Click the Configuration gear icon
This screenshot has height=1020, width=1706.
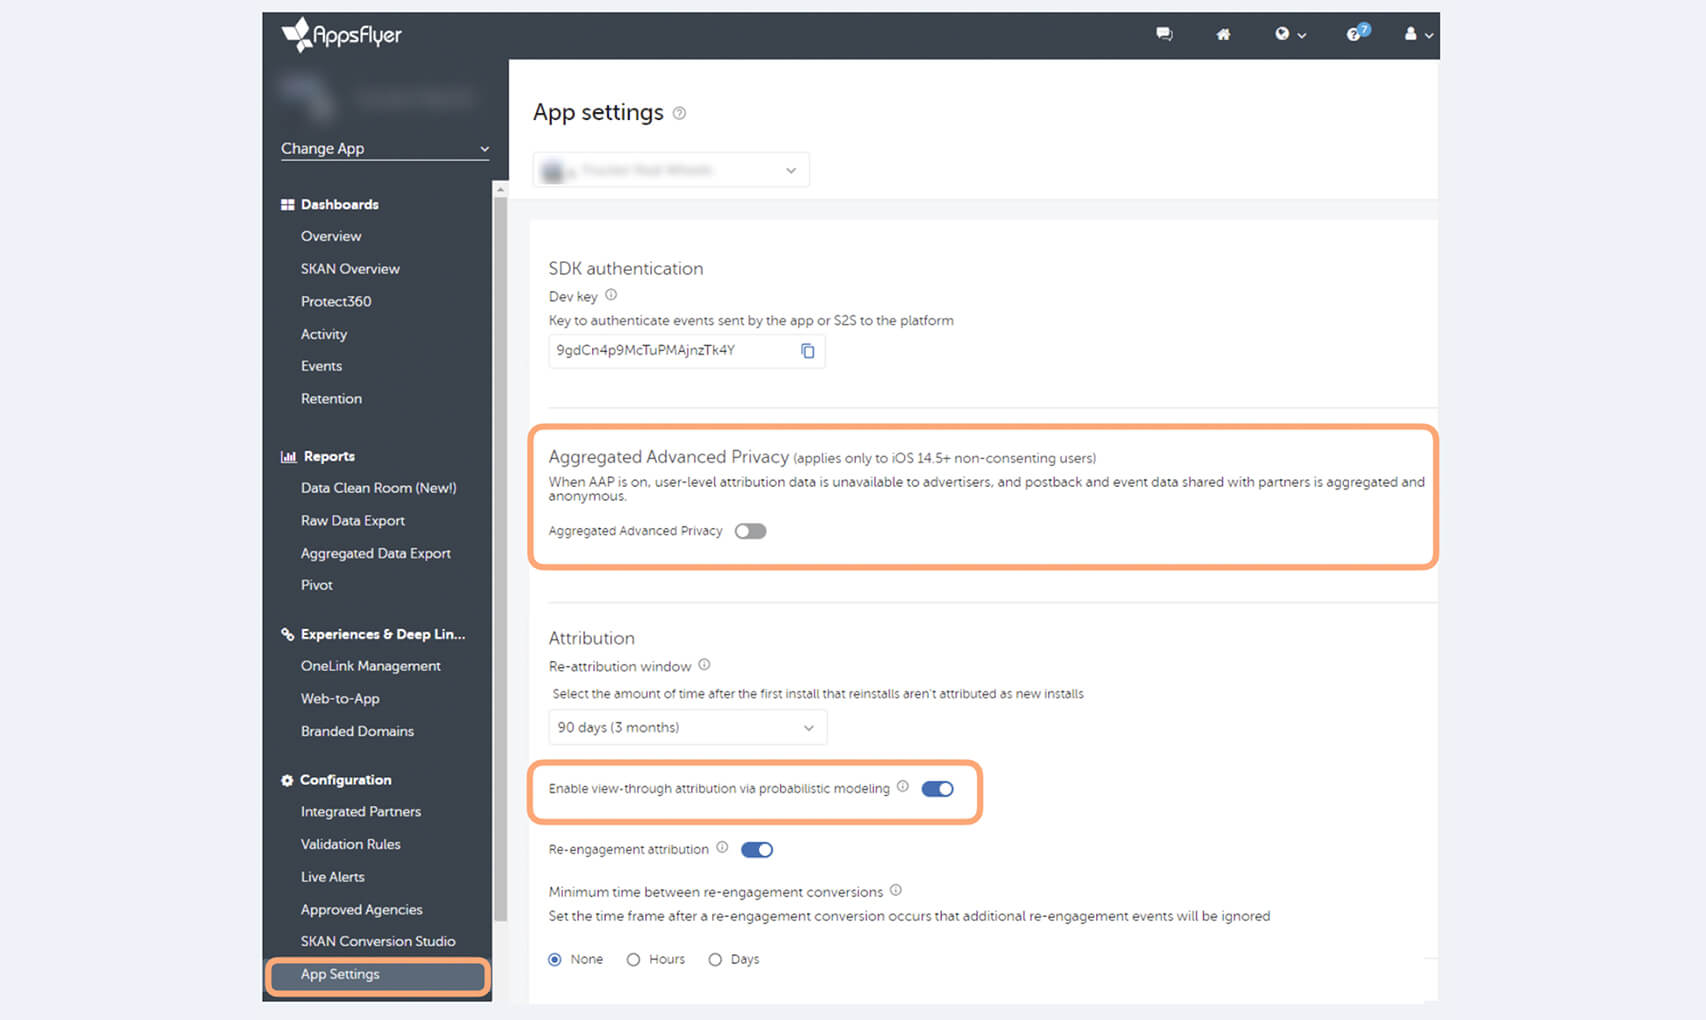pos(287,780)
